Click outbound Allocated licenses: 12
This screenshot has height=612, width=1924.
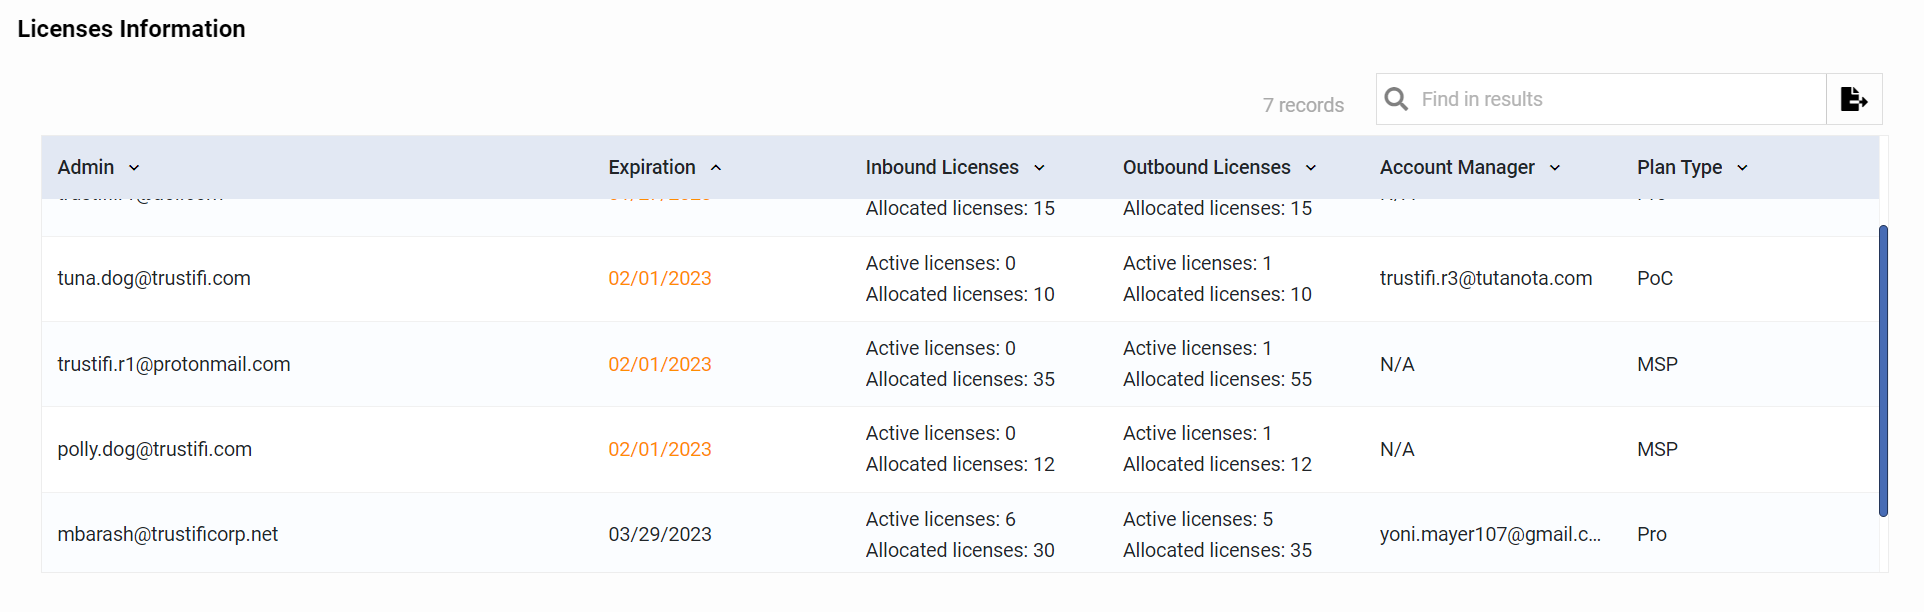1217,464
